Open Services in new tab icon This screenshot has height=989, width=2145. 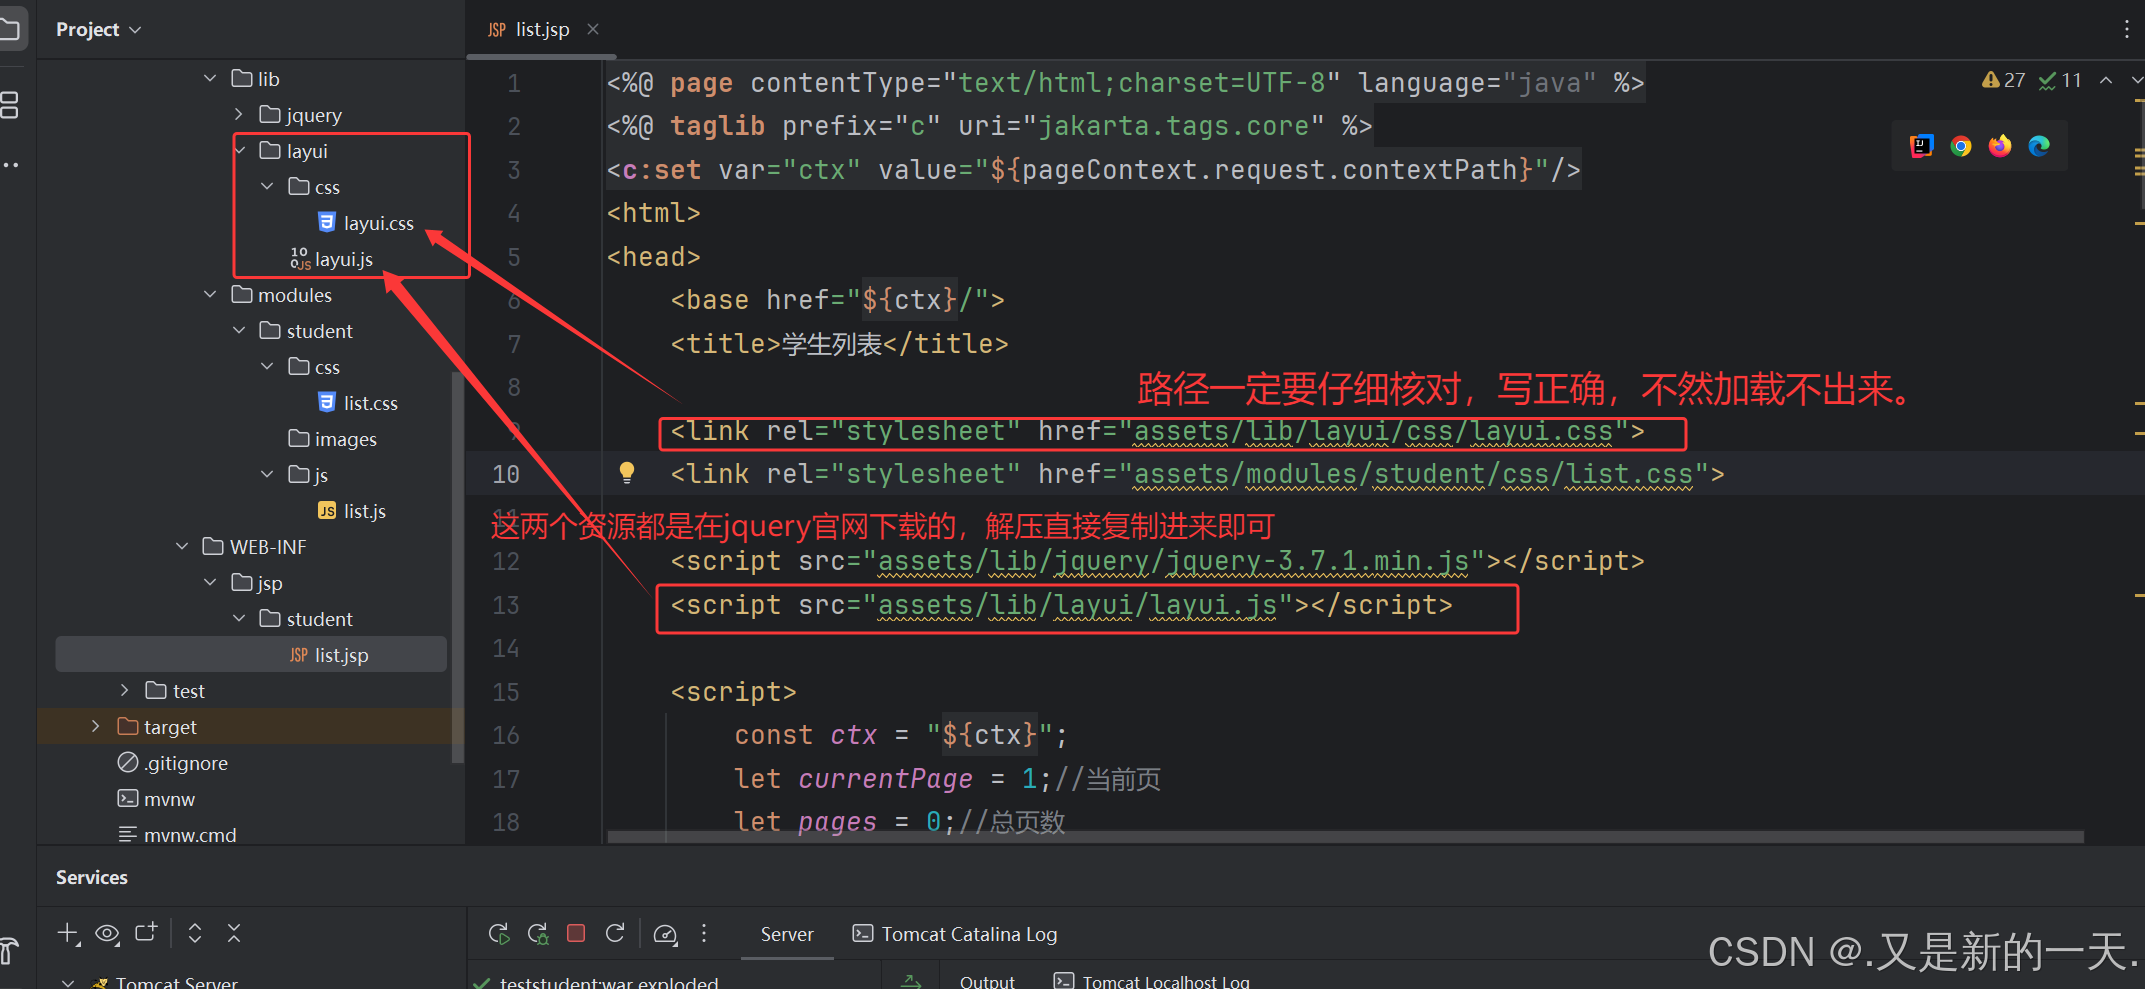point(146,933)
